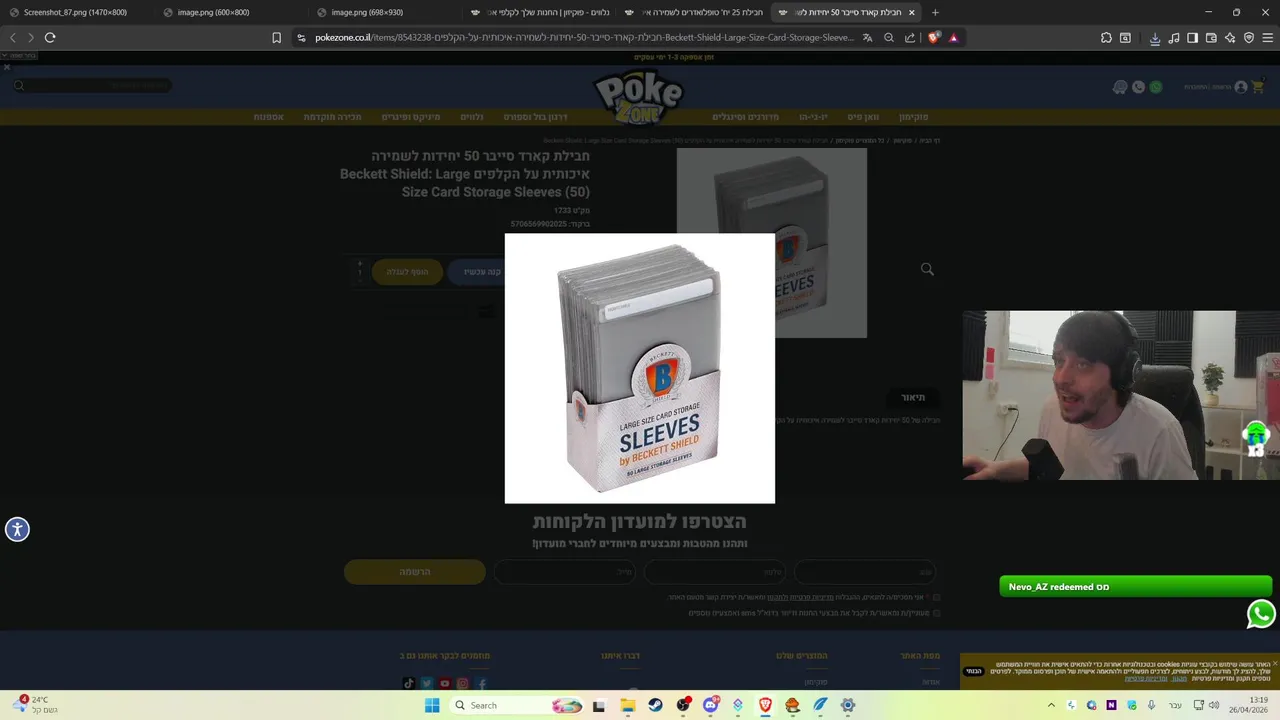Screen dimensions: 1280x720
Task: Open Discord from the taskbar
Action: tap(711, 705)
